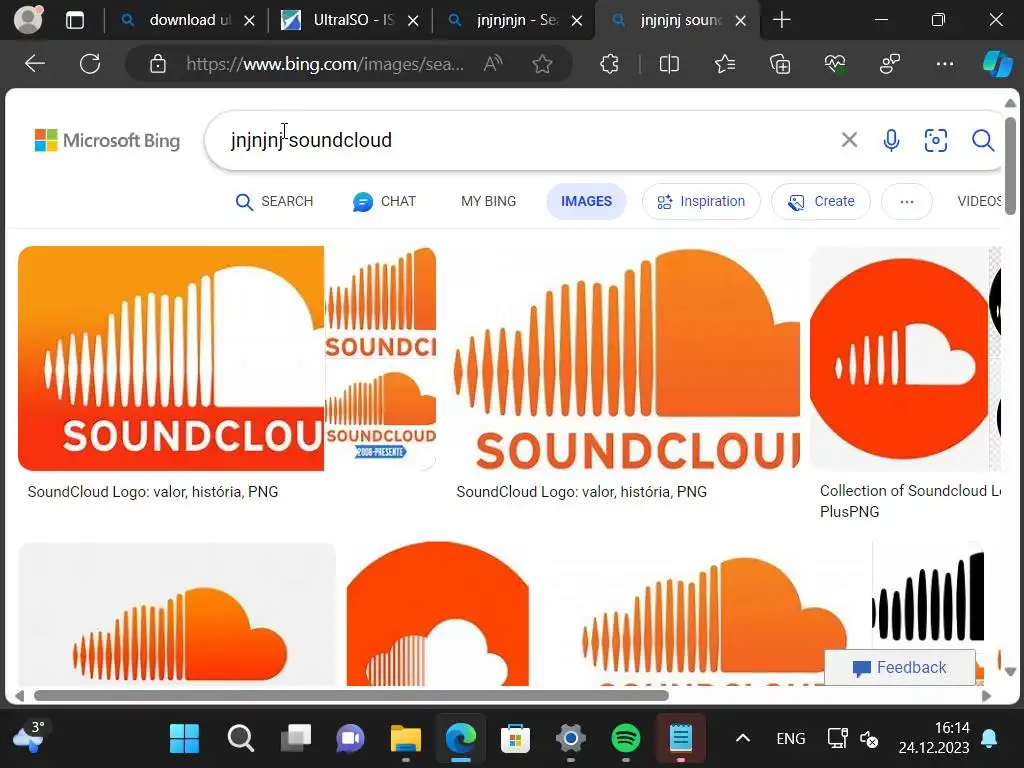Screen dimensions: 1024x768
Task: Go back with the back arrow
Action: tap(35, 64)
